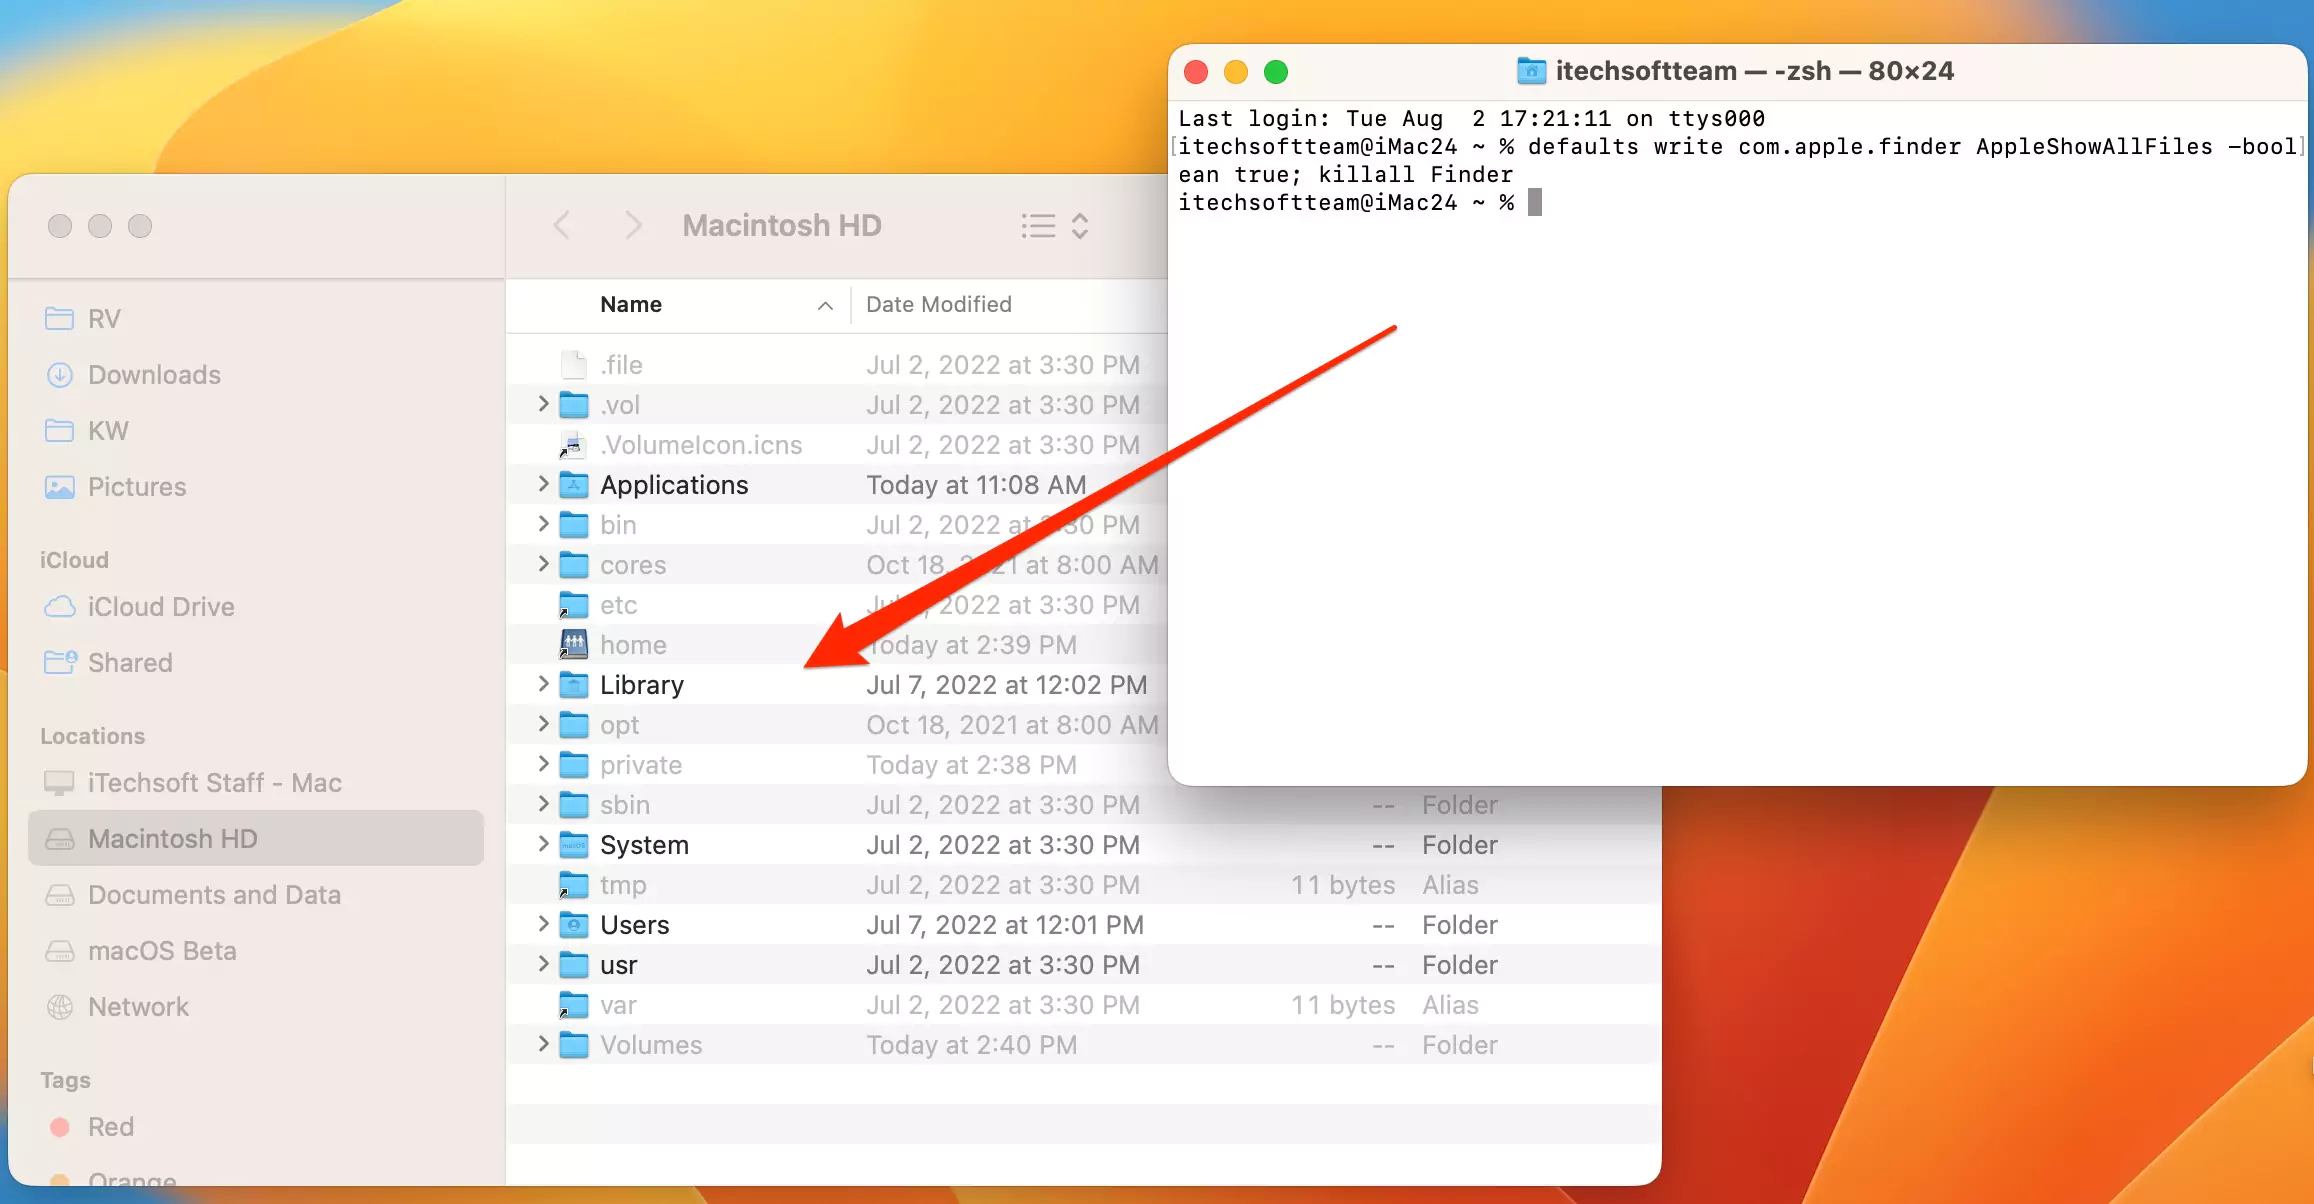
Task: Select the tmp alias icon
Action: click(573, 885)
